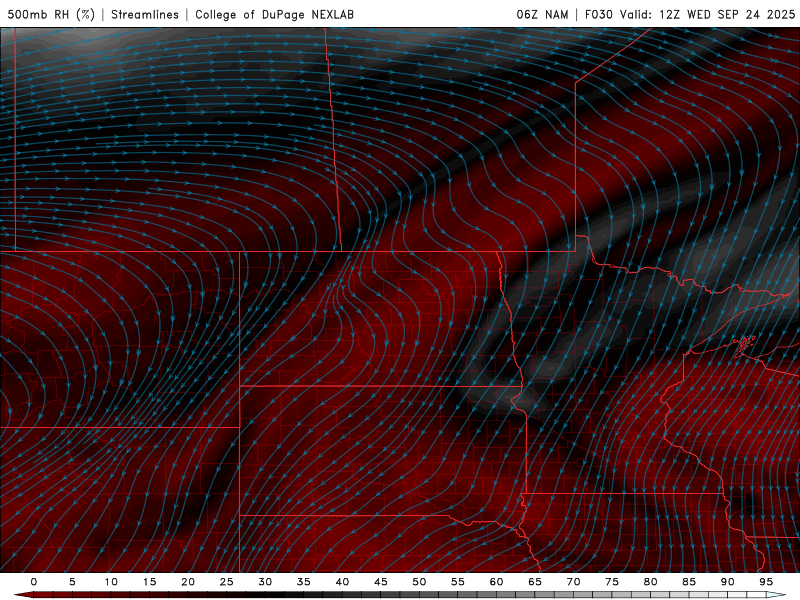Click the "Valid: 12Z WED SEP 24 2025" text
The width and height of the screenshot is (800, 600).
(707, 14)
